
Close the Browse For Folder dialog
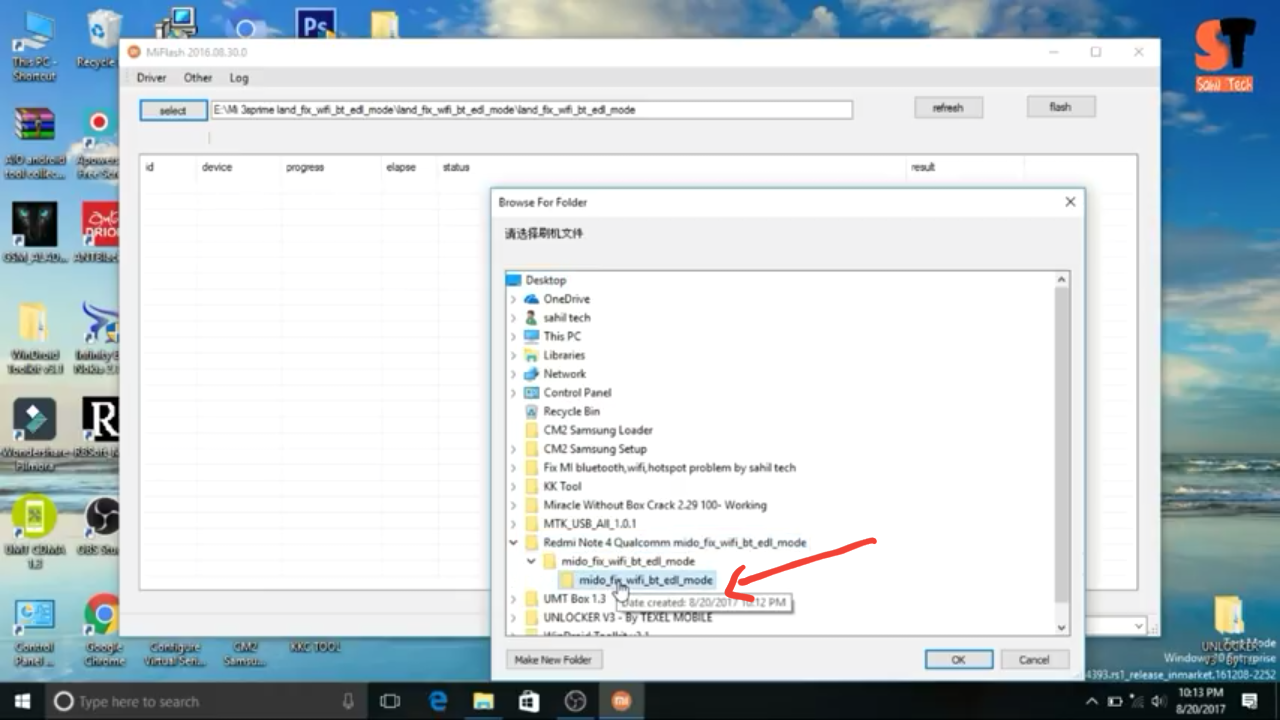(1070, 202)
